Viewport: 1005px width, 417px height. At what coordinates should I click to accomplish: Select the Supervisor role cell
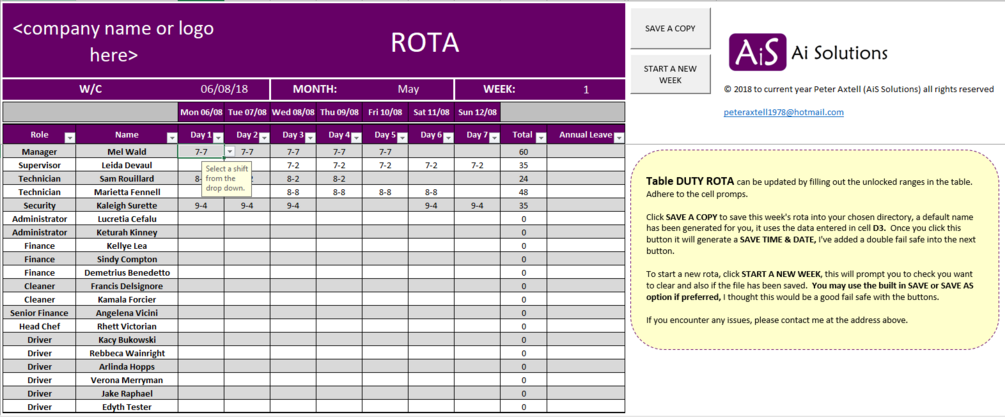39,165
